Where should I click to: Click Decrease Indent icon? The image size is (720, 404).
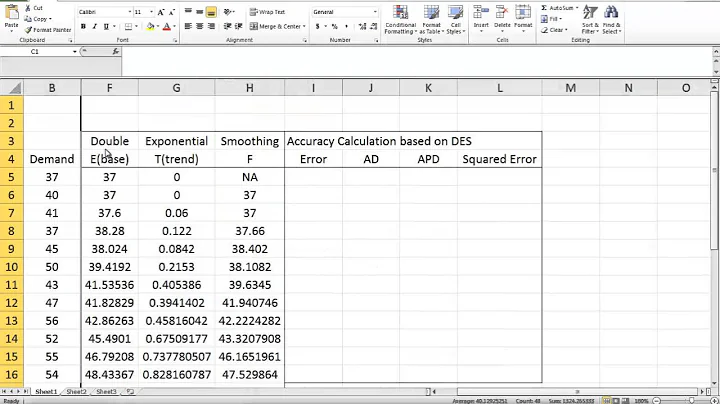tap(227, 27)
